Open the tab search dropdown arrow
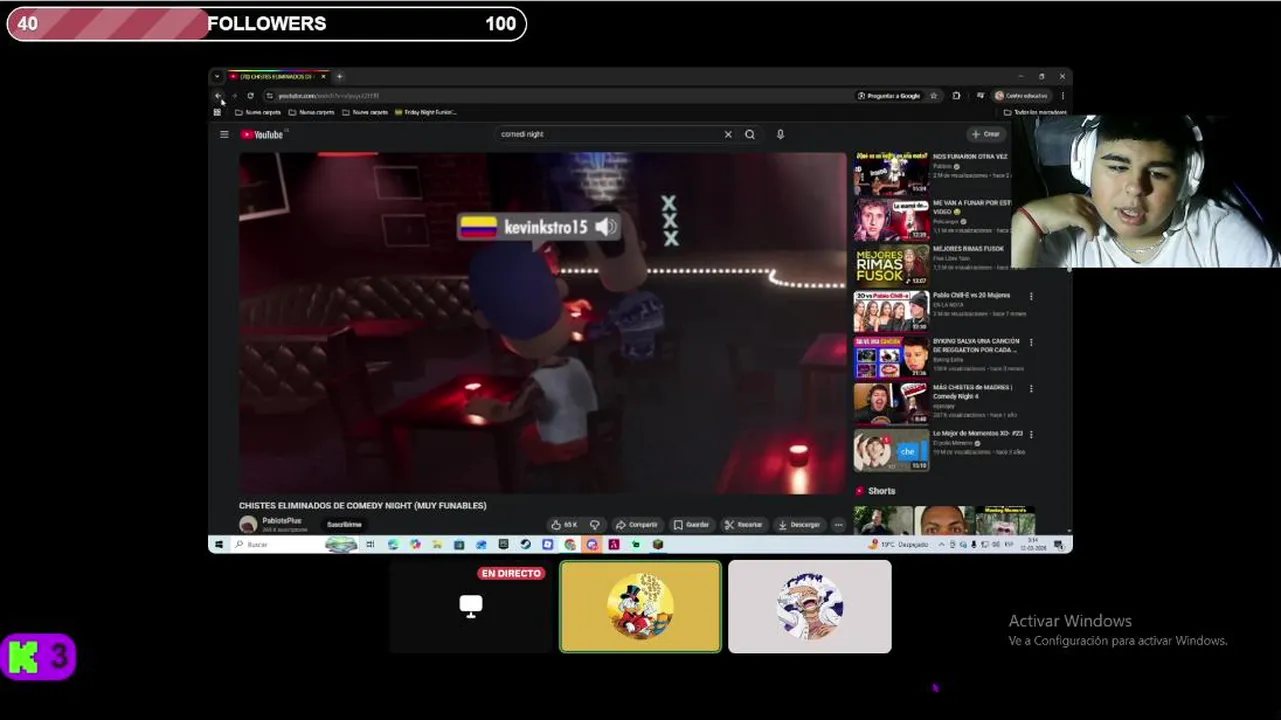The width and height of the screenshot is (1281, 720). 217,76
